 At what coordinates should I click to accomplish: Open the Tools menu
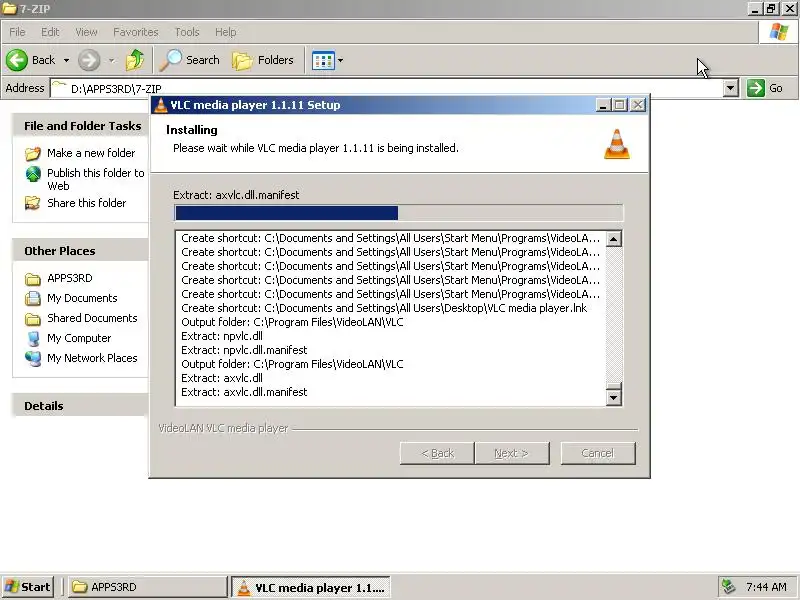pos(187,32)
